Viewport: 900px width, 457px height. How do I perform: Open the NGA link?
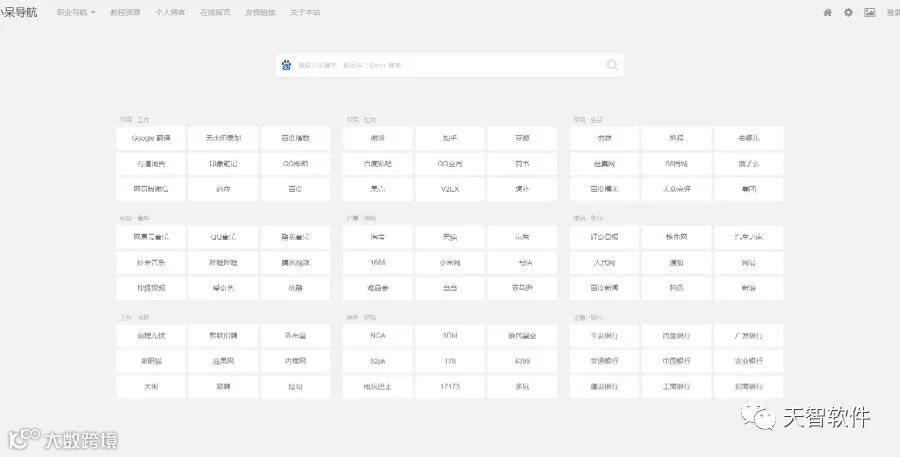tap(378, 336)
